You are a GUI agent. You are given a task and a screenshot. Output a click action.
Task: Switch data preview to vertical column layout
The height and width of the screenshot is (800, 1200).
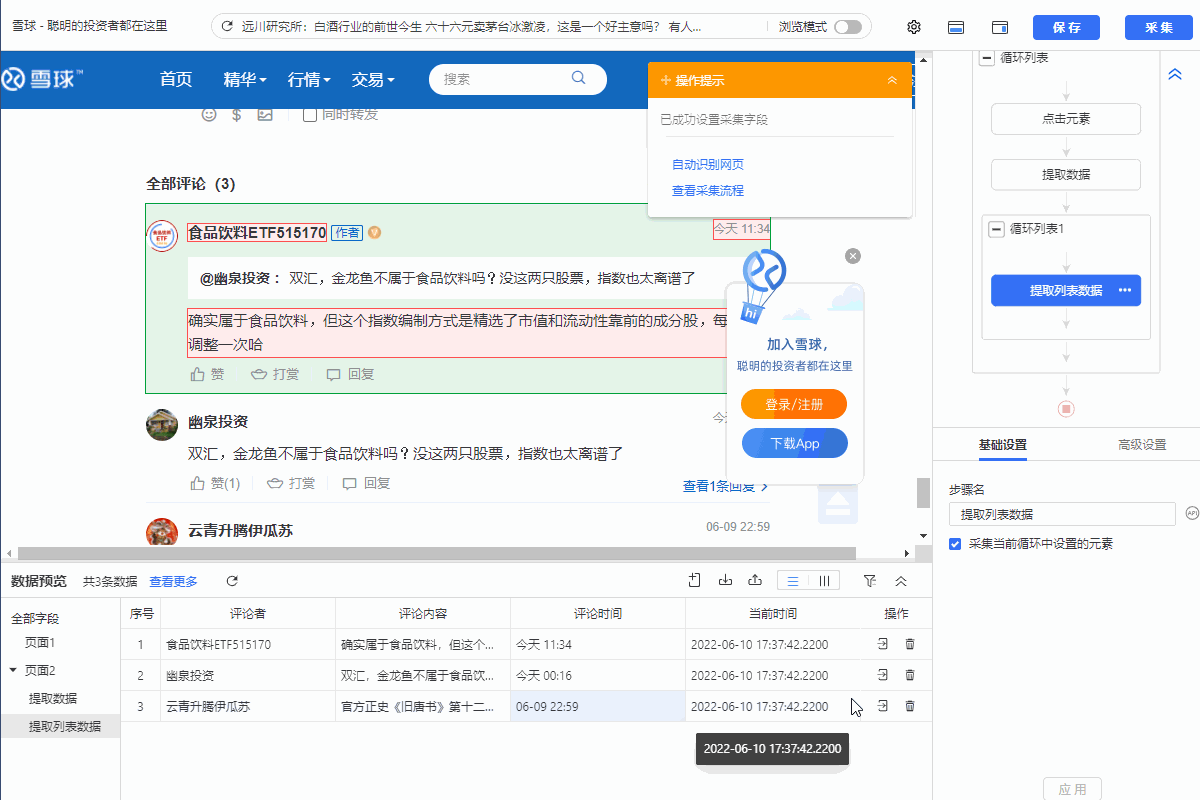tap(824, 581)
